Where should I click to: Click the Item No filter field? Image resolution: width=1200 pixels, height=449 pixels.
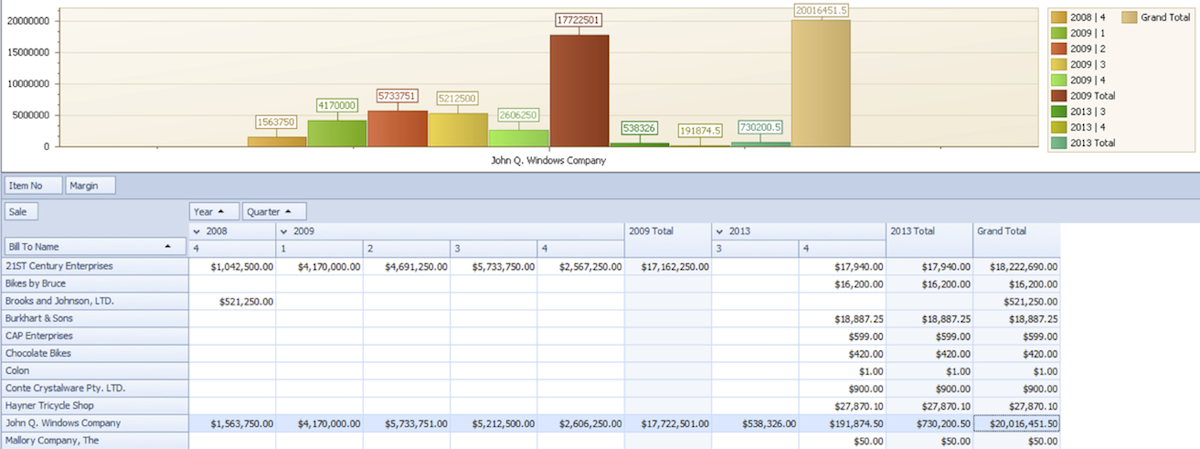[32, 185]
